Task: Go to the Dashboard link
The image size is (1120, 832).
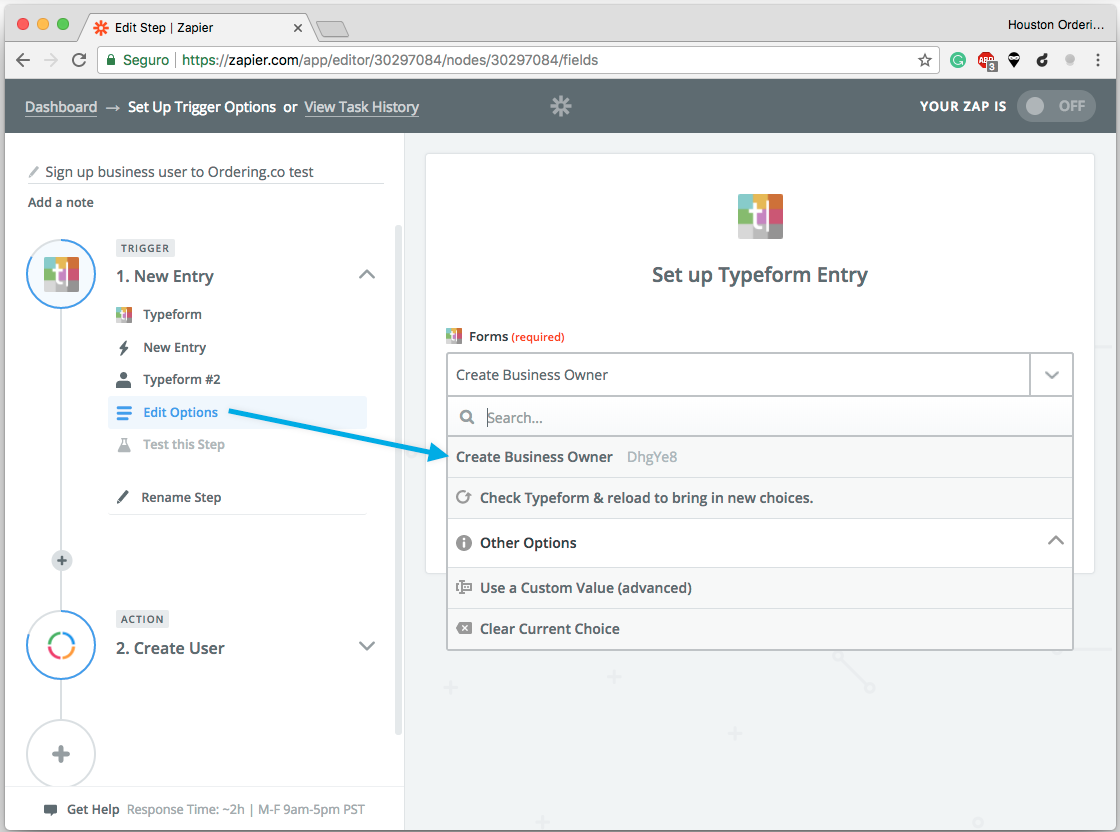Action: point(61,107)
